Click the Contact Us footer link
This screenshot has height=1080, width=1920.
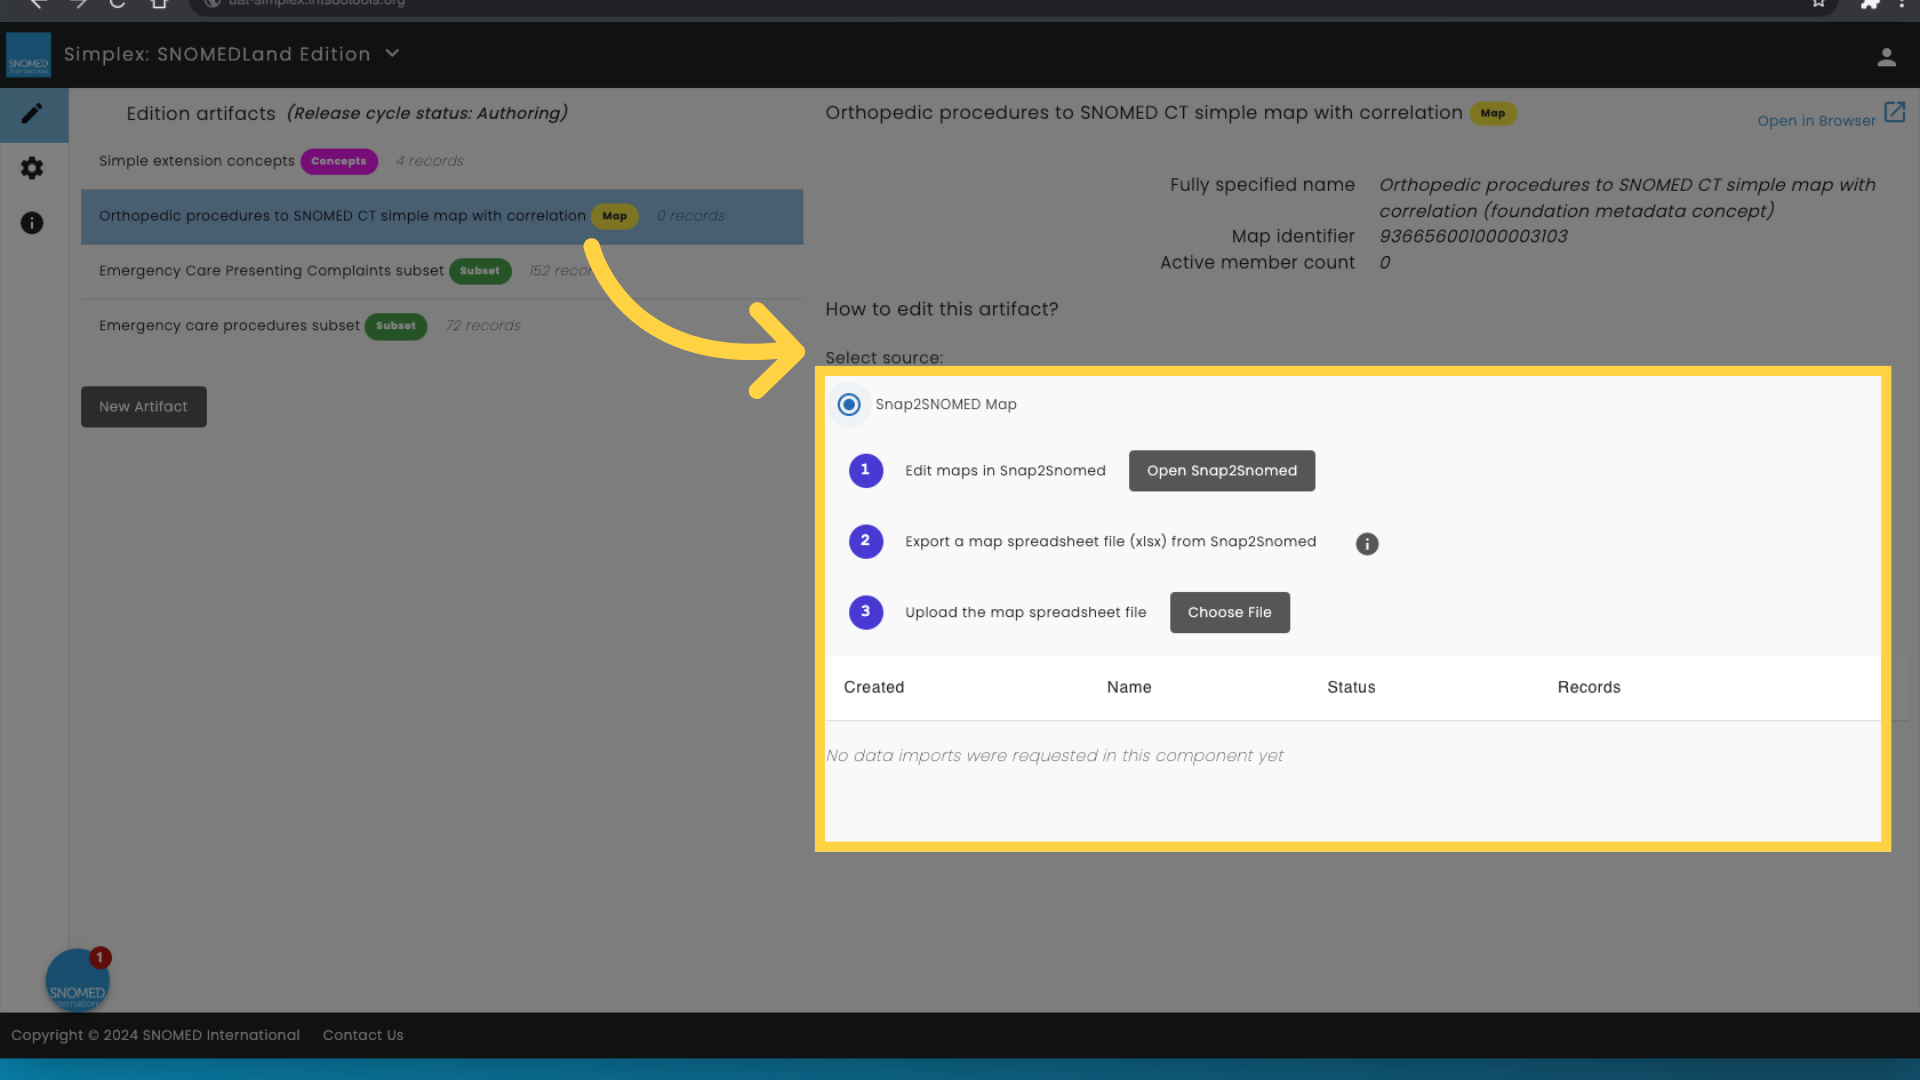tap(363, 1036)
